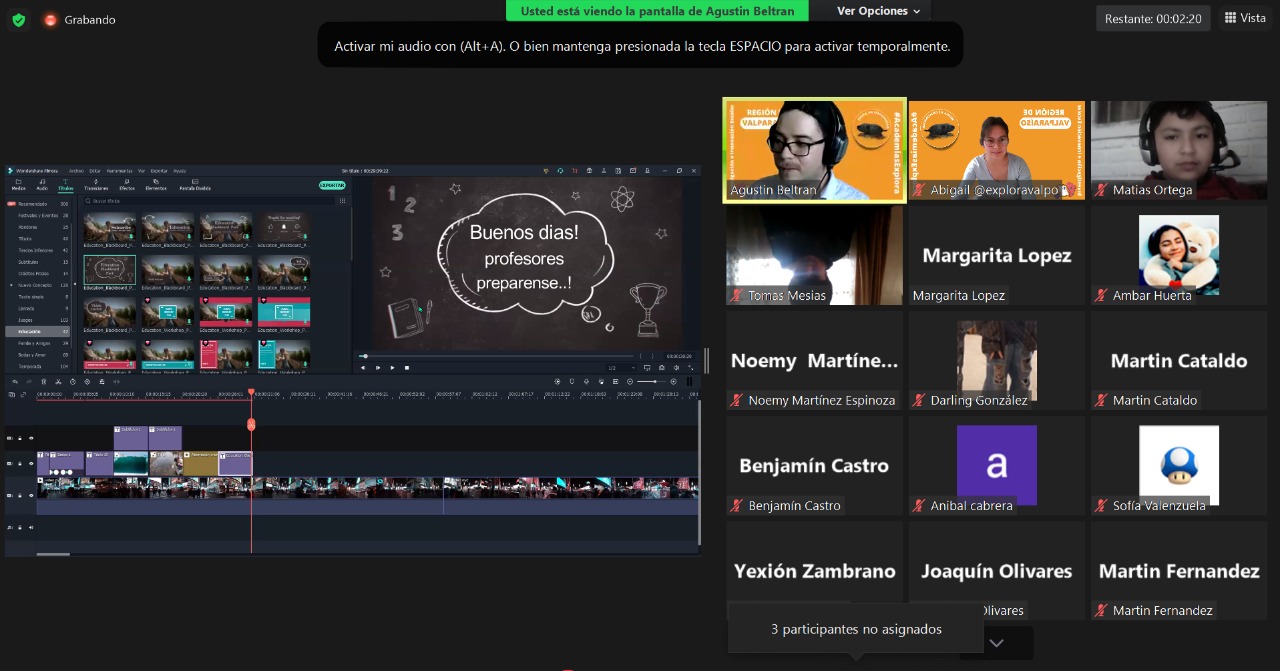The height and width of the screenshot is (671, 1280).
Task: Click the EXPORTAR button
Action: 332,185
